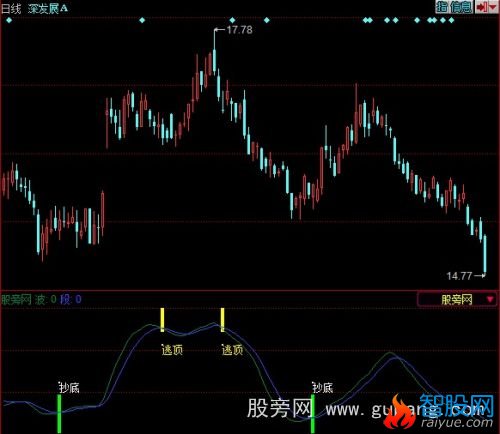Open the 股旁网 indicator selector box
Image resolution: width=500 pixels, height=434 pixels.
457,299
